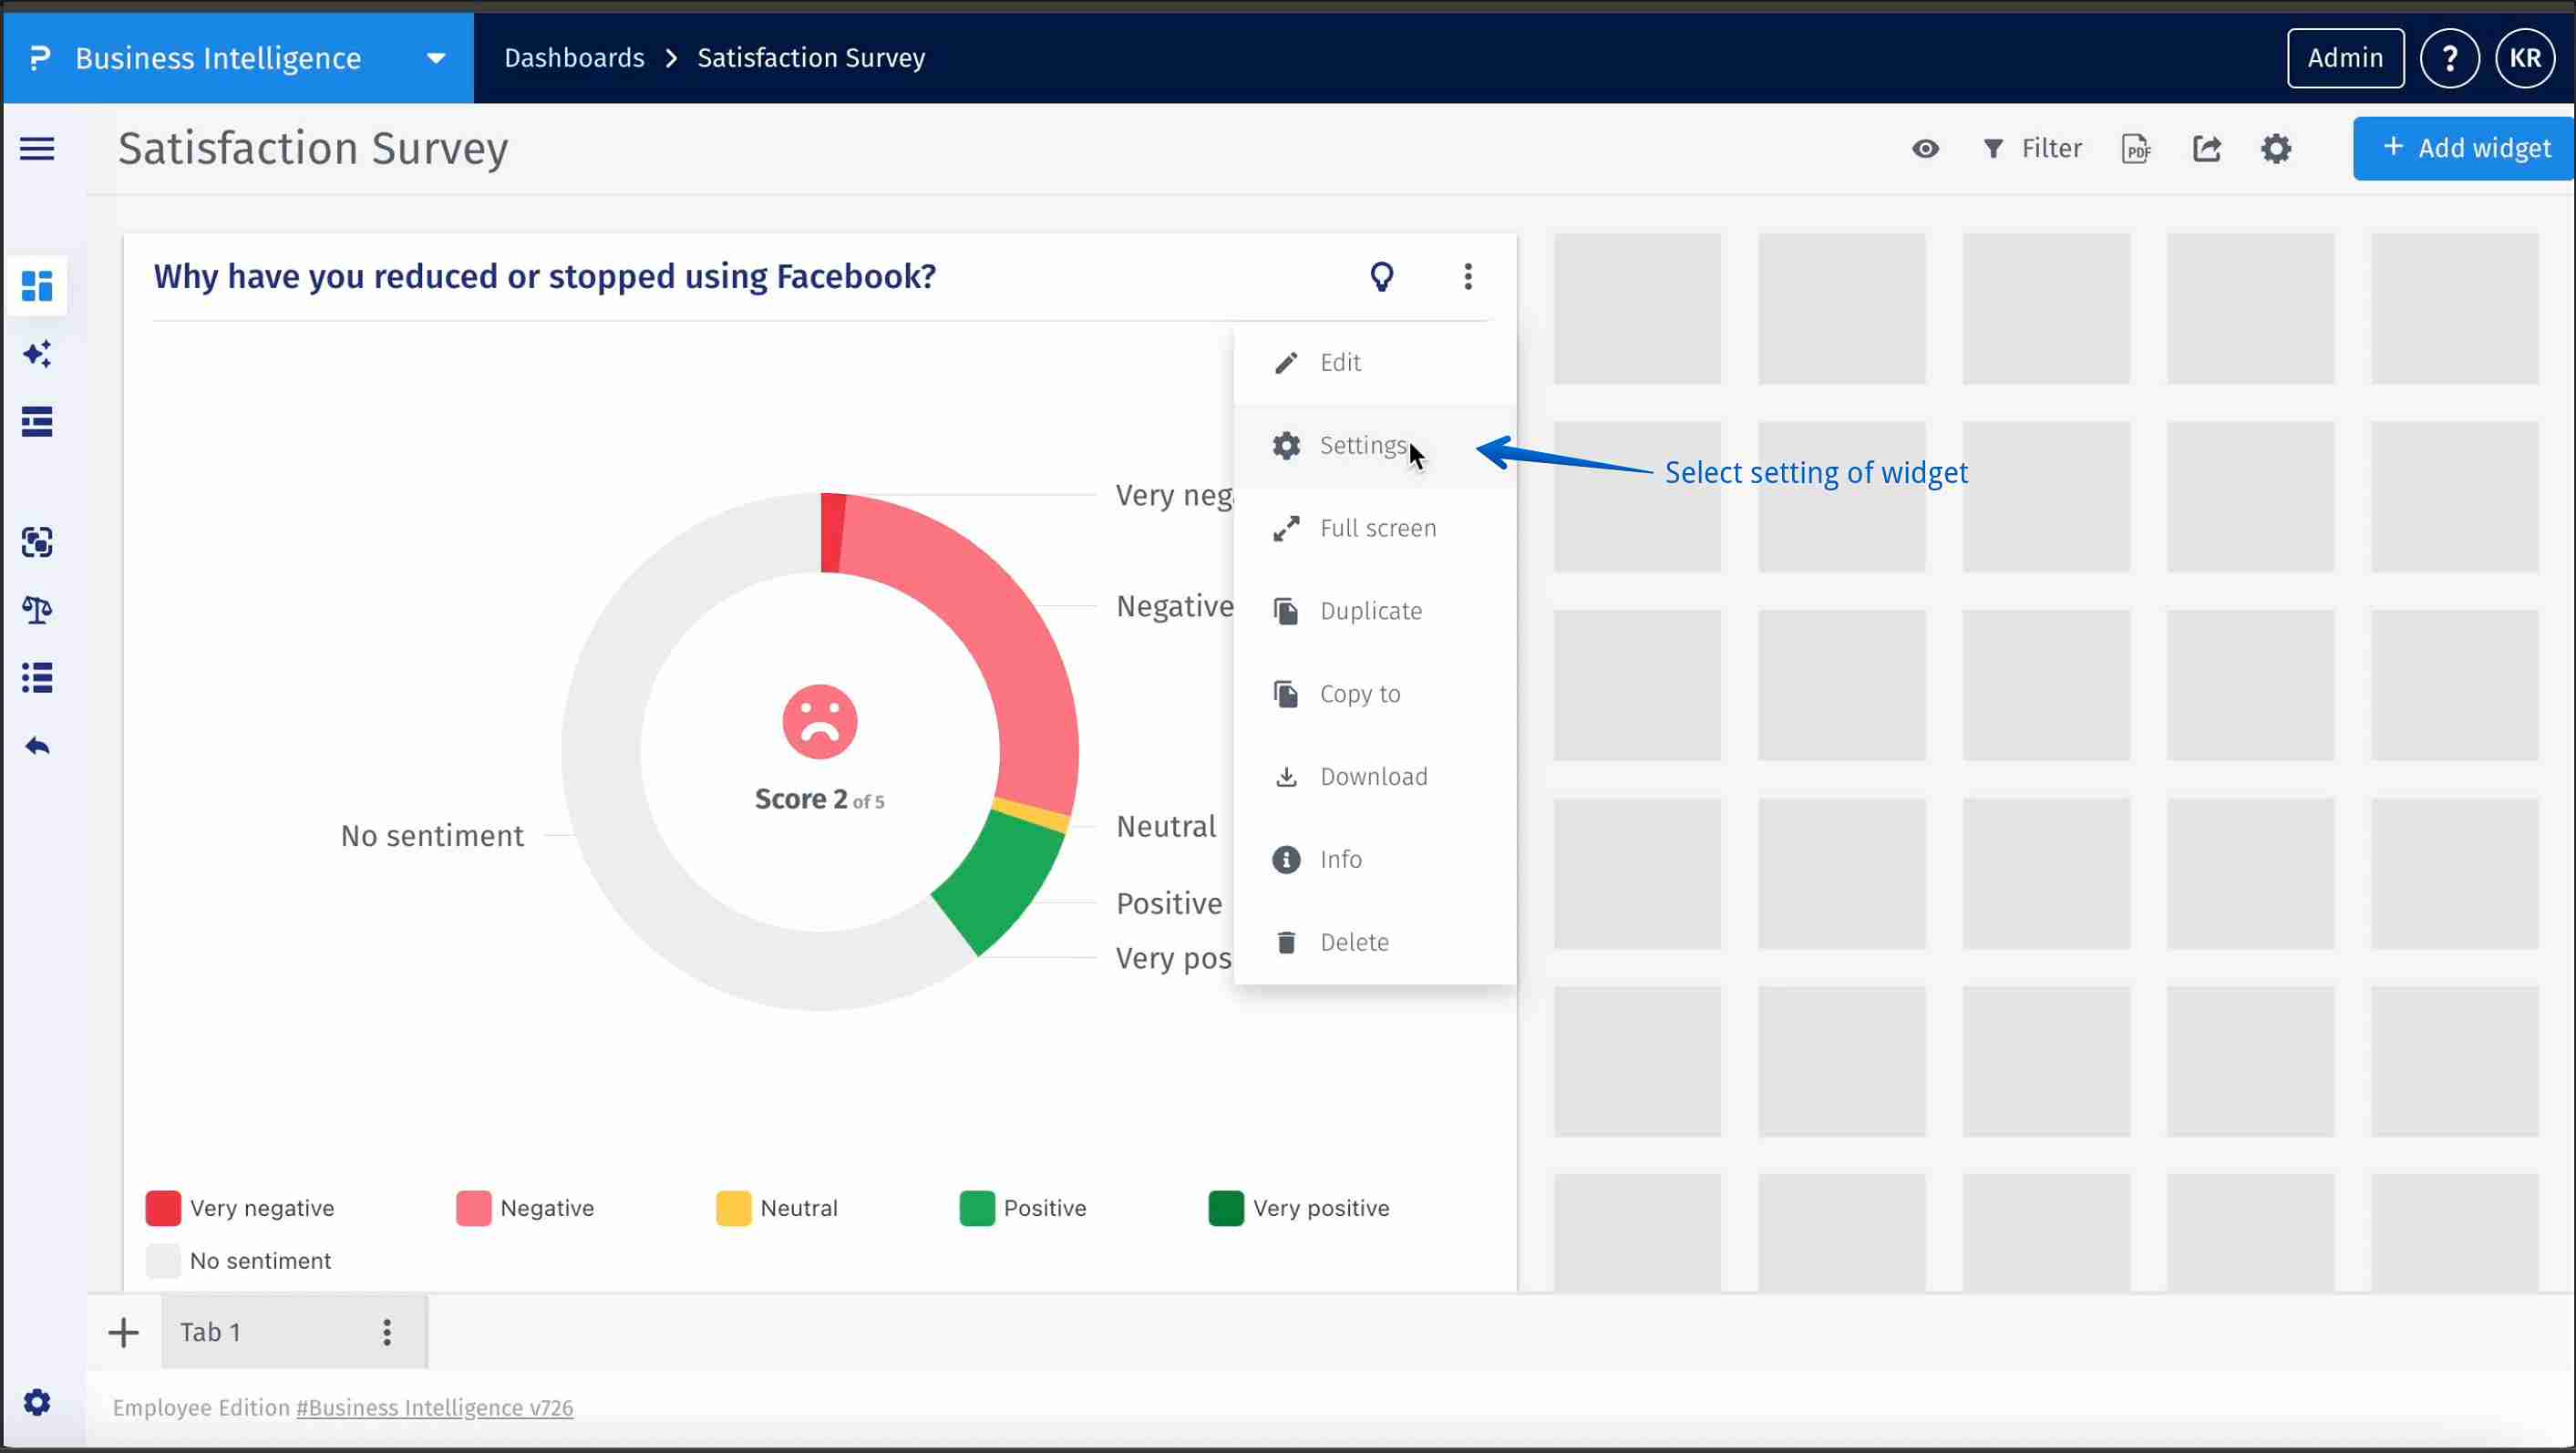The width and height of the screenshot is (2576, 1453).
Task: Open the Tab 1 three-dot menu
Action: tap(386, 1332)
